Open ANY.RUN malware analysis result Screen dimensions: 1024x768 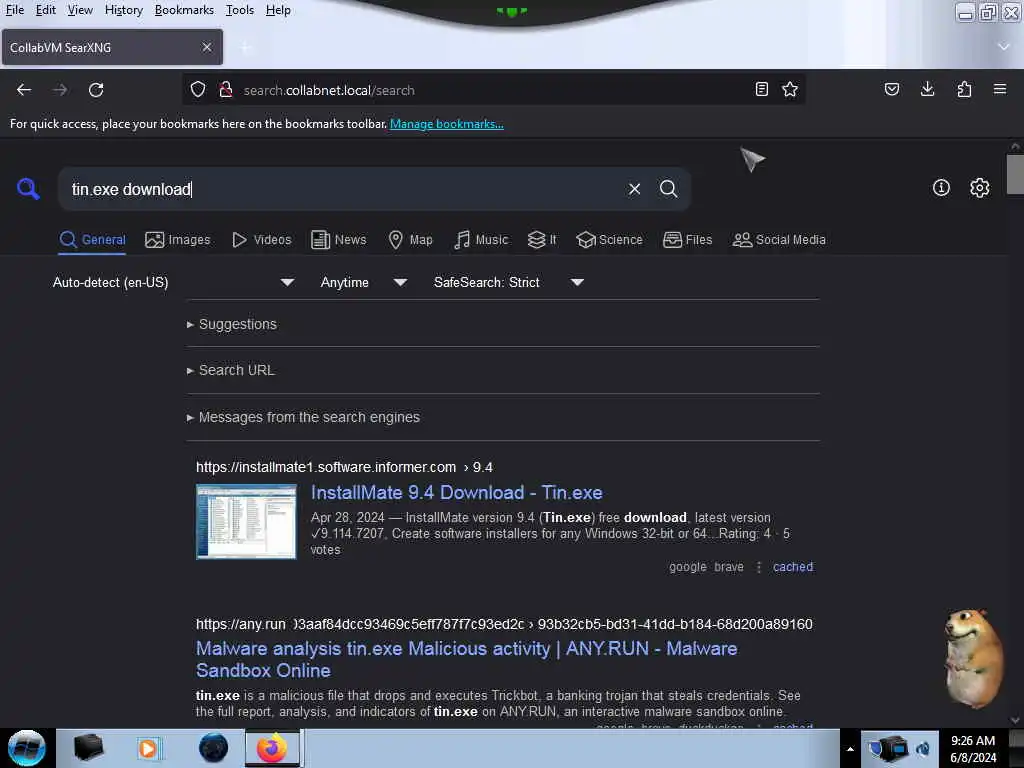(x=466, y=660)
